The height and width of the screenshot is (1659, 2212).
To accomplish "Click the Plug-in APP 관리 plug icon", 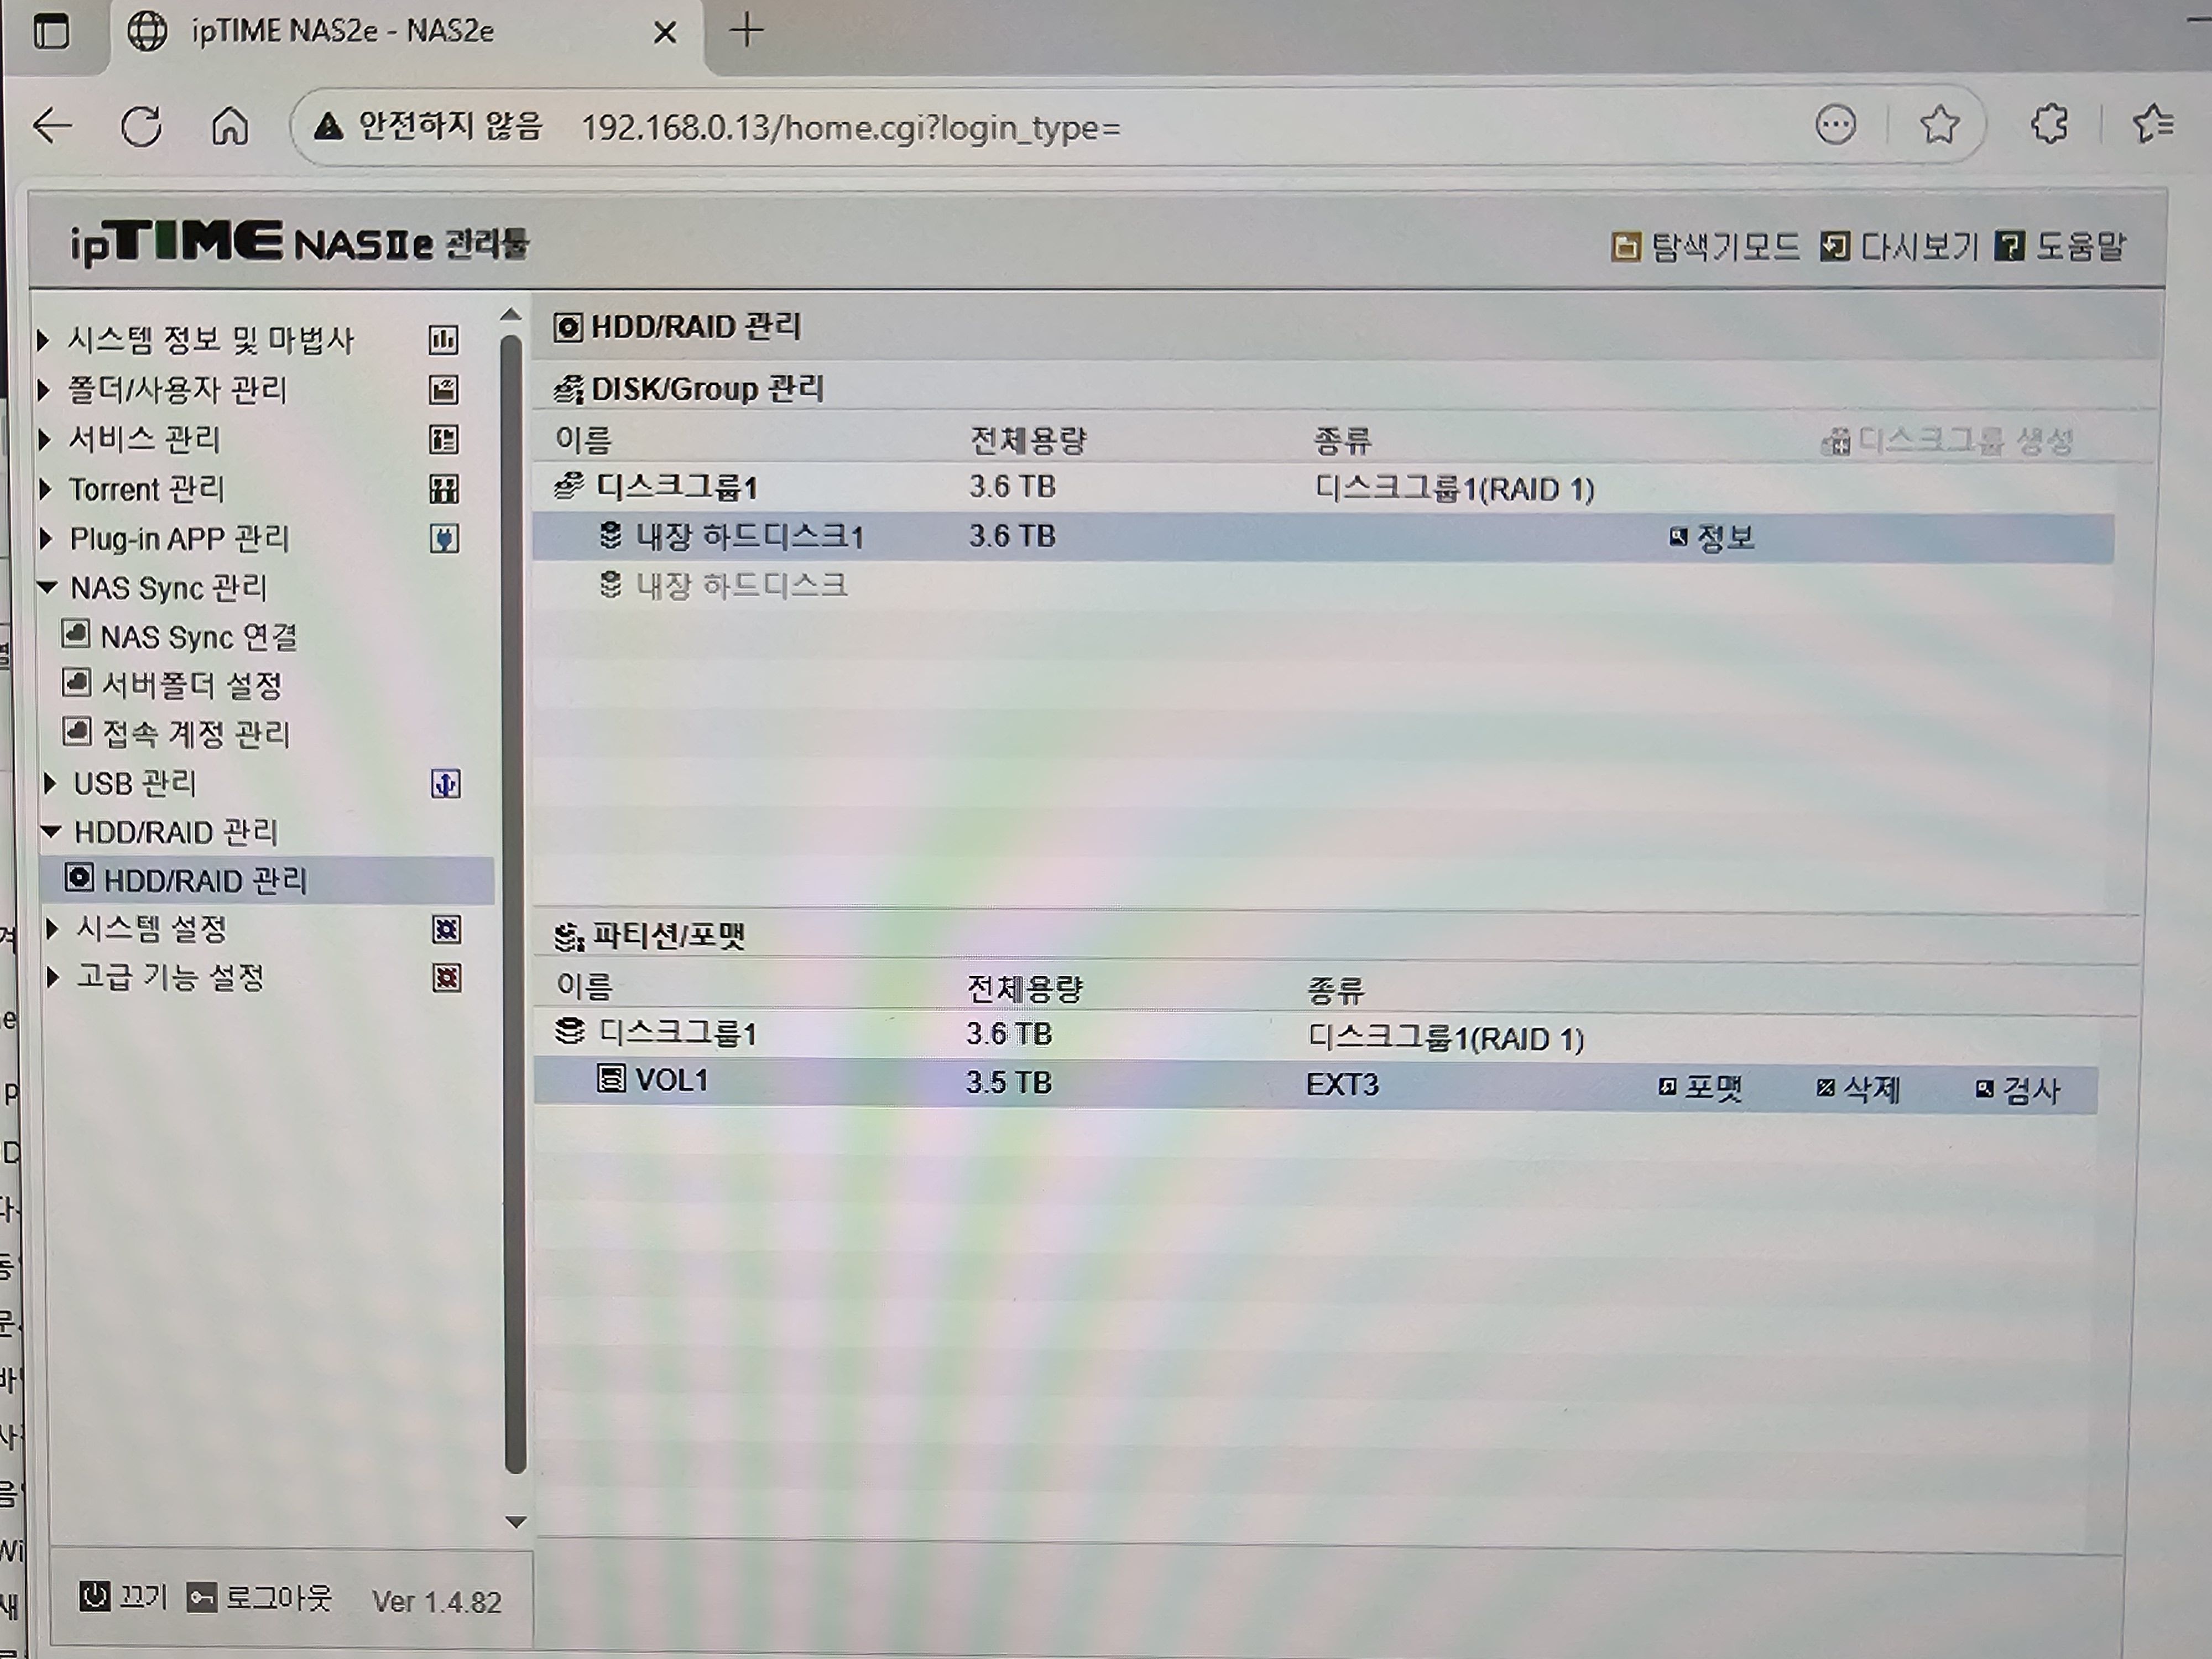I will pos(444,539).
